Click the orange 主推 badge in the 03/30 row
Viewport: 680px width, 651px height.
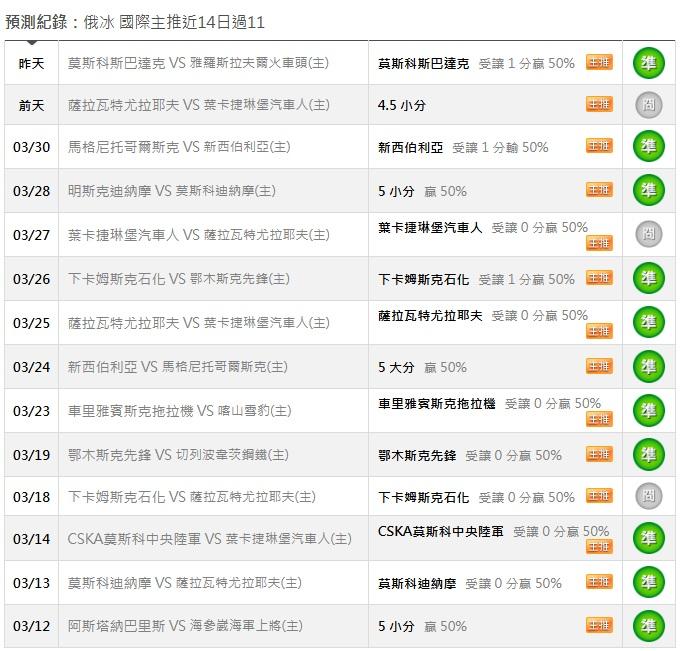click(x=599, y=146)
